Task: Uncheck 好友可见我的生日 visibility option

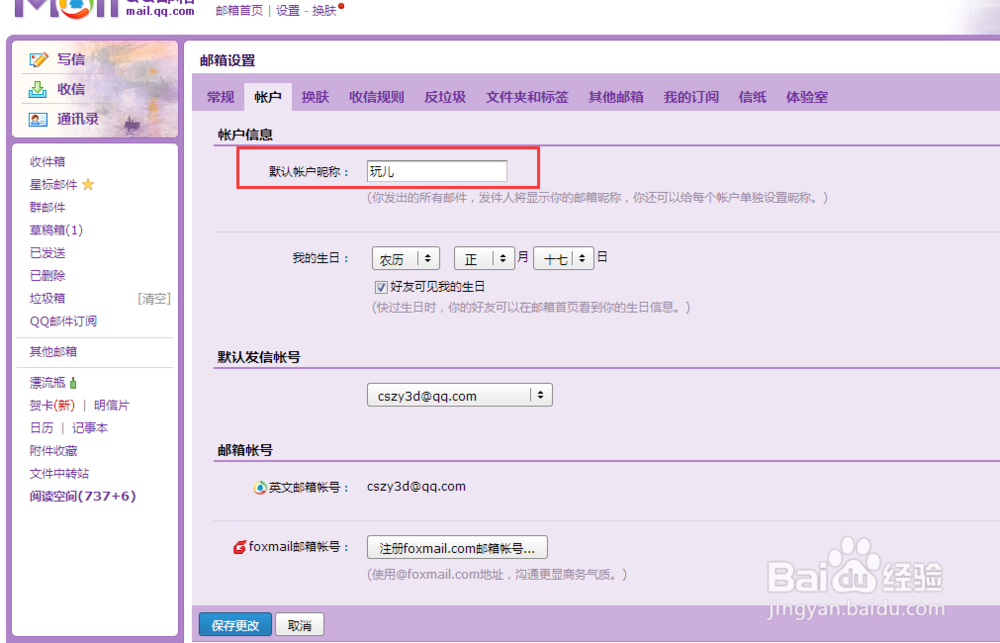Action: (x=381, y=286)
